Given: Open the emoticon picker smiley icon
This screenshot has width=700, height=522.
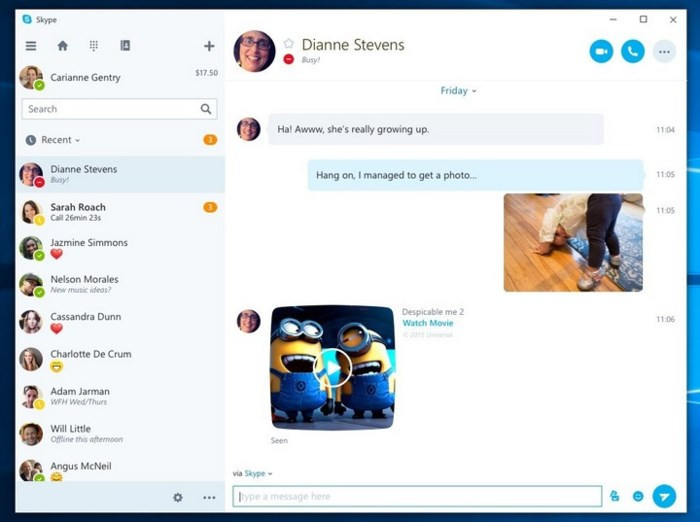Looking at the screenshot, I should pyautogui.click(x=638, y=496).
